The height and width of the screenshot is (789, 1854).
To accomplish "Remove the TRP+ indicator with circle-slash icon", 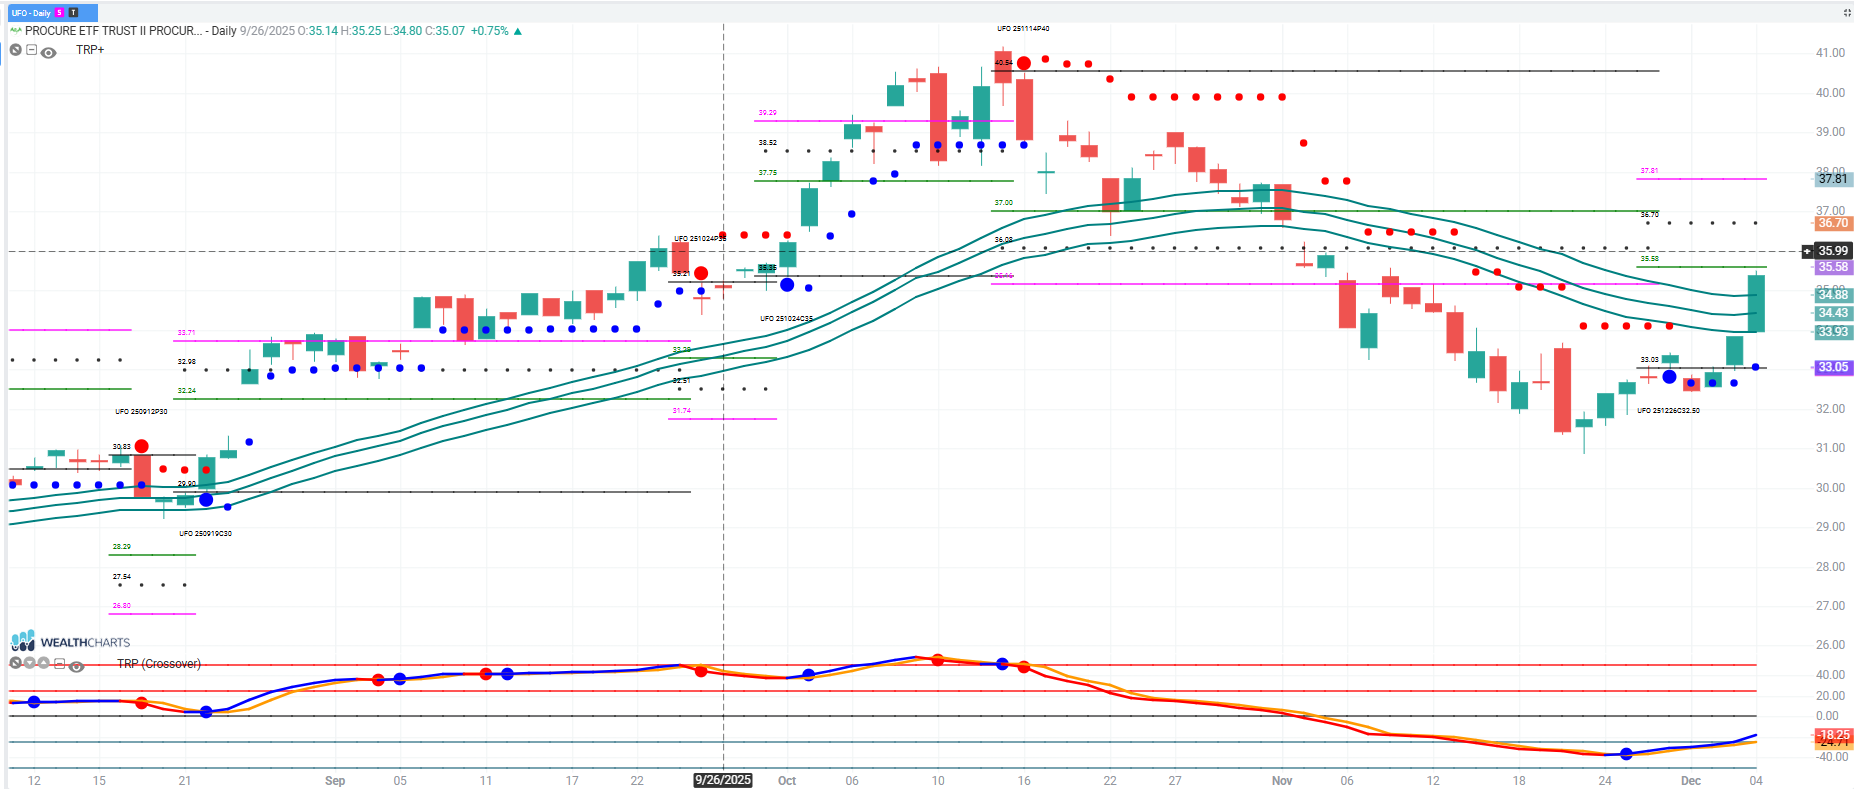I will point(16,50).
